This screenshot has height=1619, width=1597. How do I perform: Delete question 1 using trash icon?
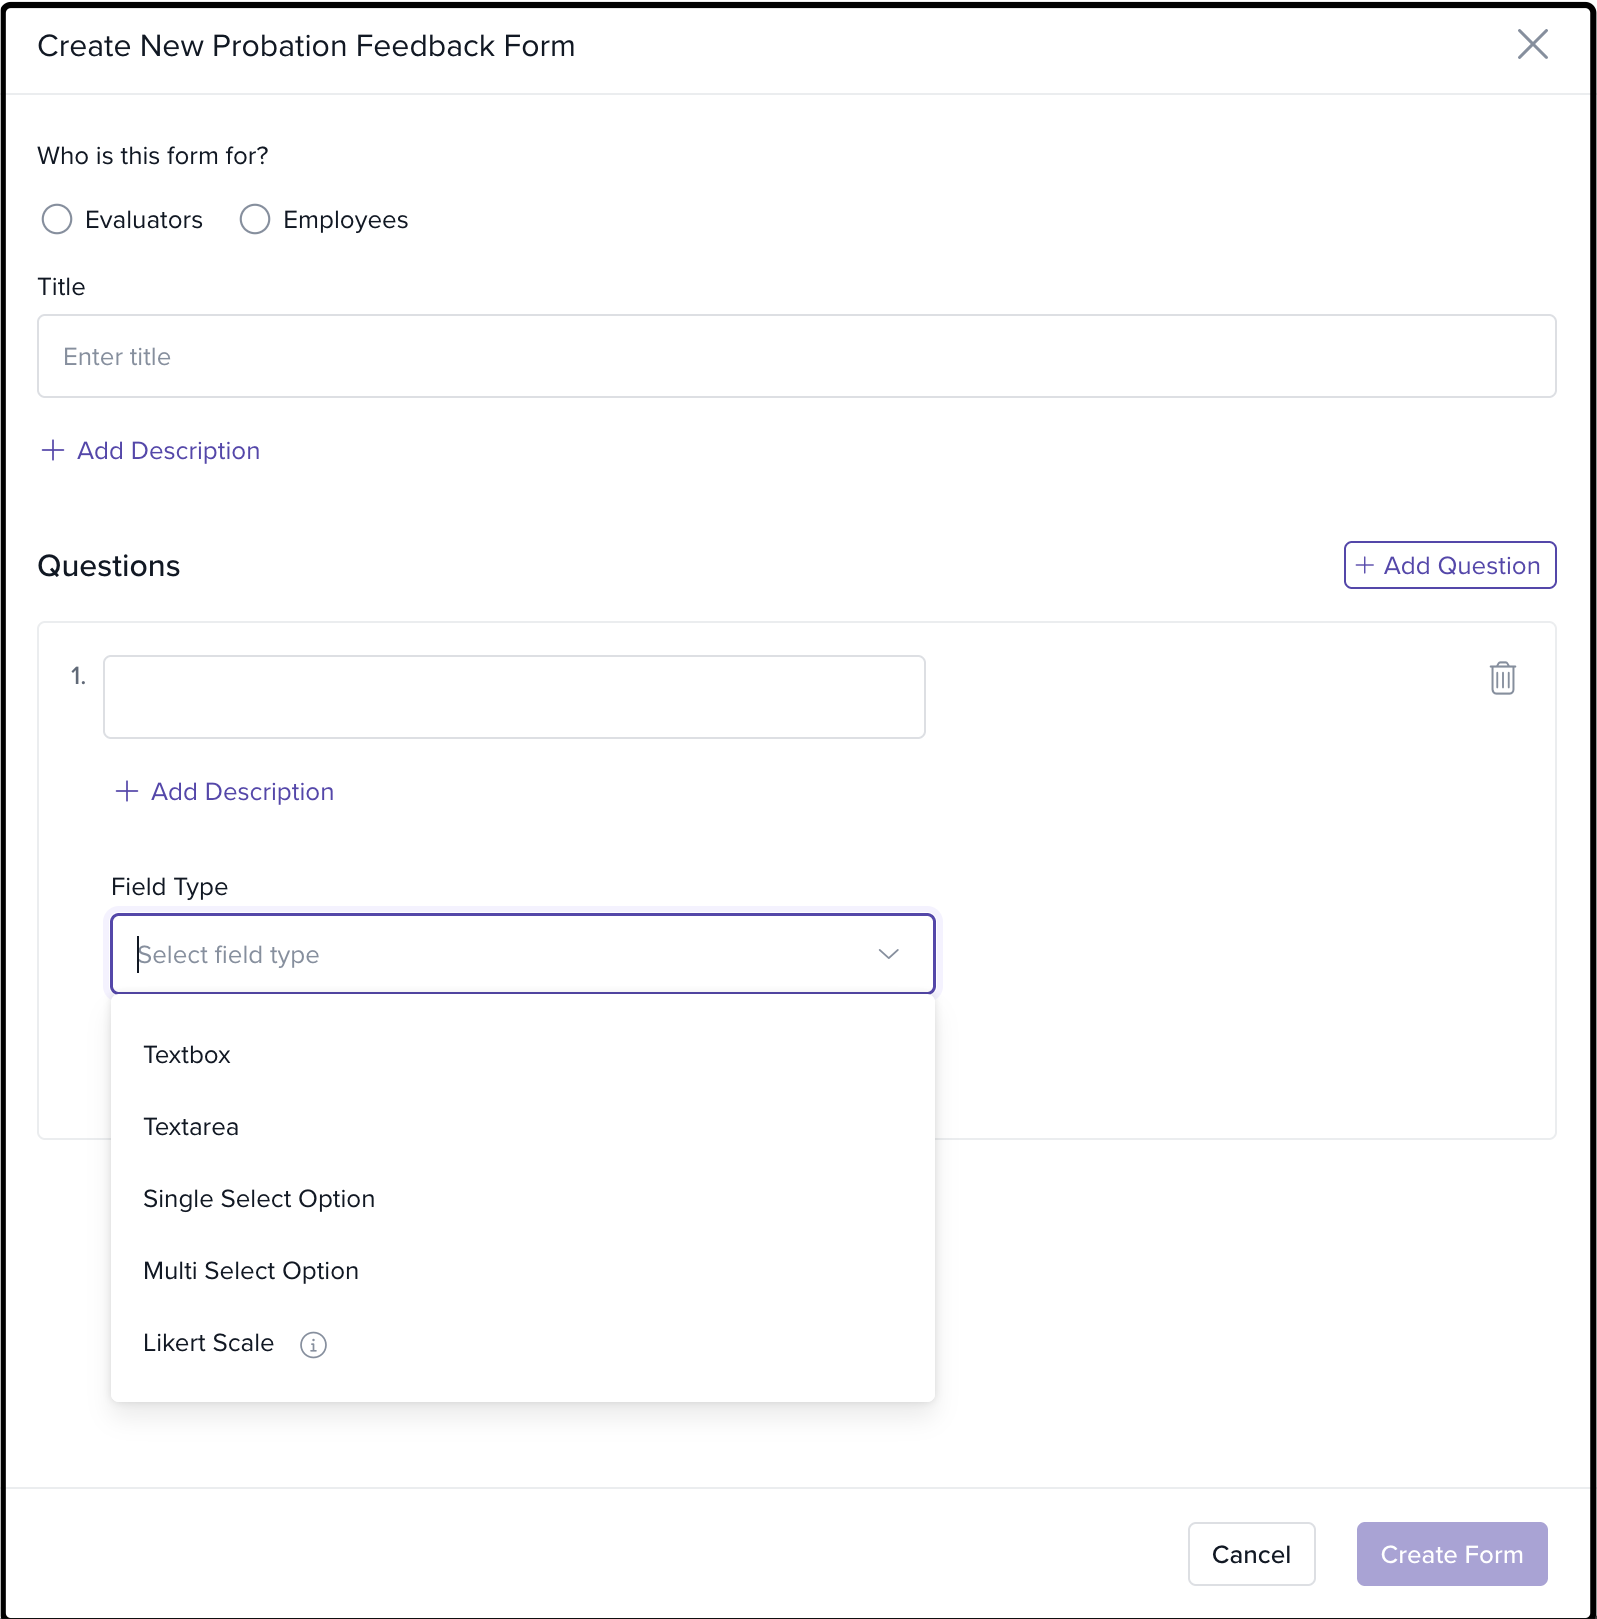1502,678
